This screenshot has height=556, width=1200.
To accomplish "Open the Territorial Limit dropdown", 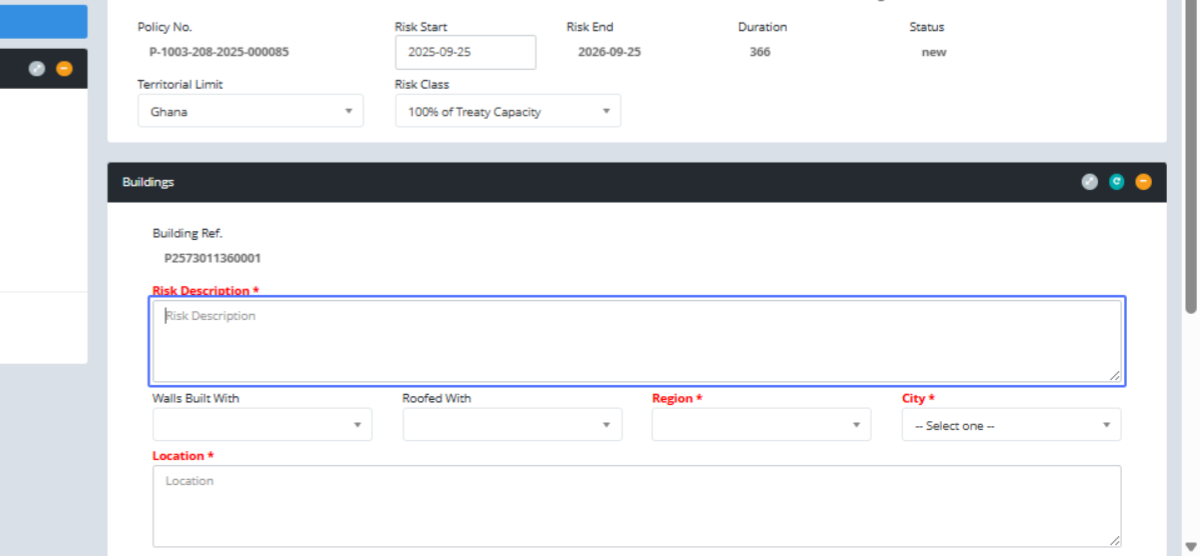I will 250,111.
